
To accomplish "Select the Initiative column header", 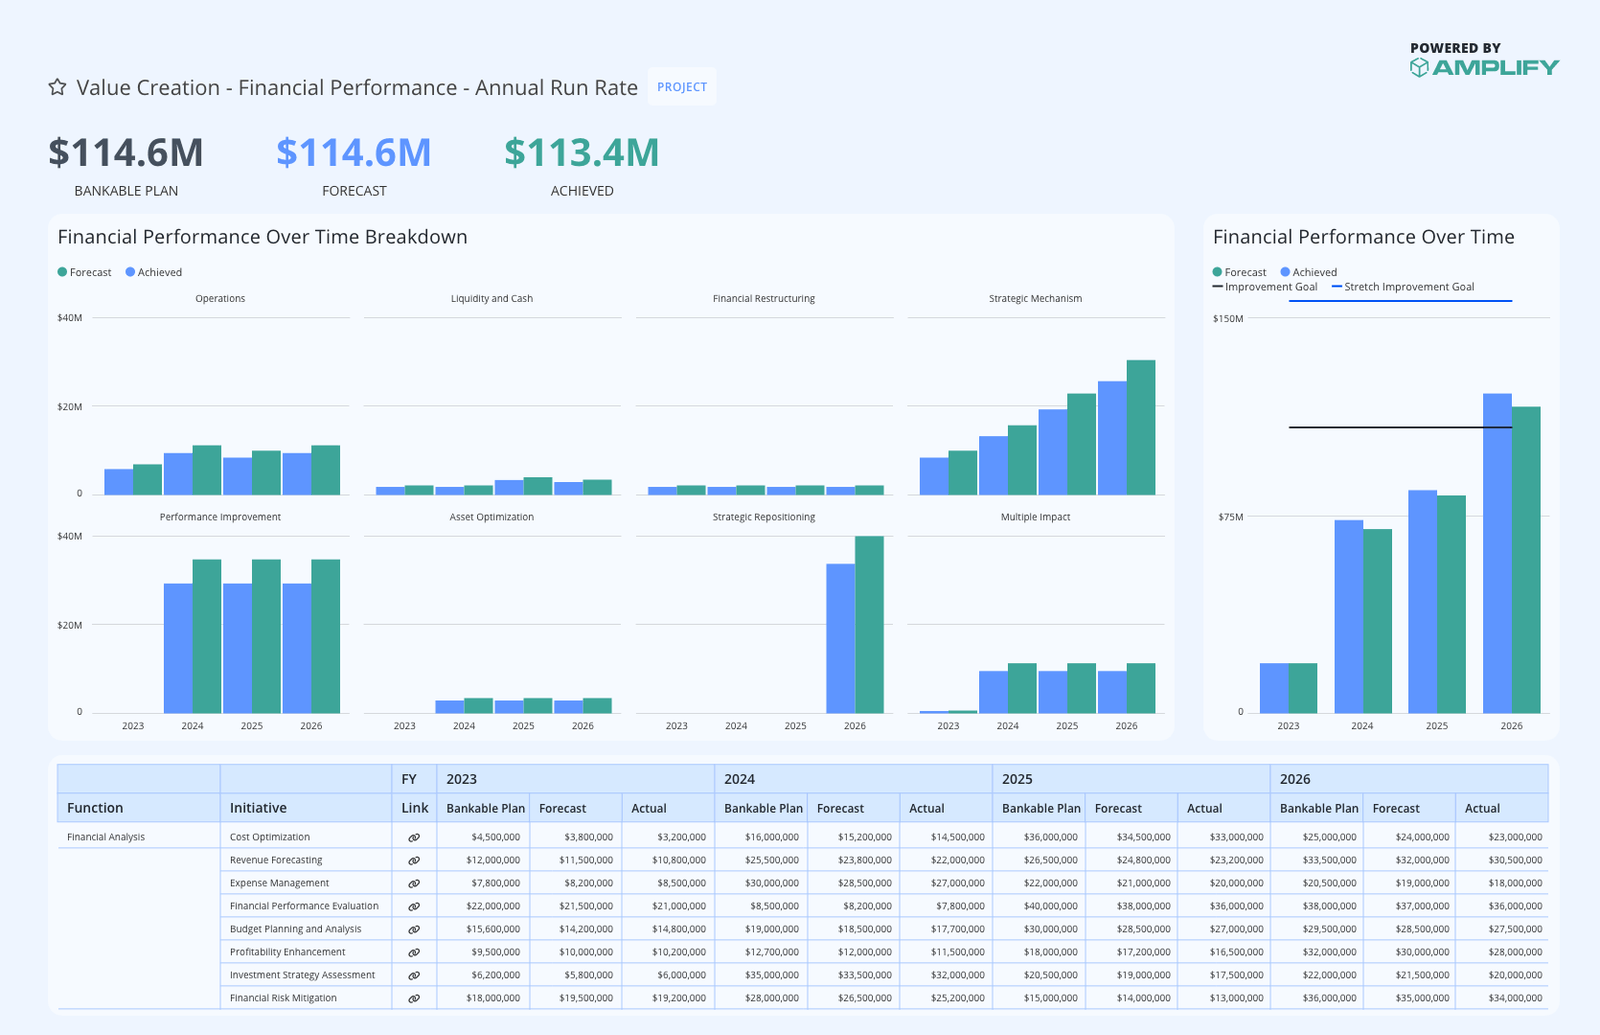I will pos(258,808).
